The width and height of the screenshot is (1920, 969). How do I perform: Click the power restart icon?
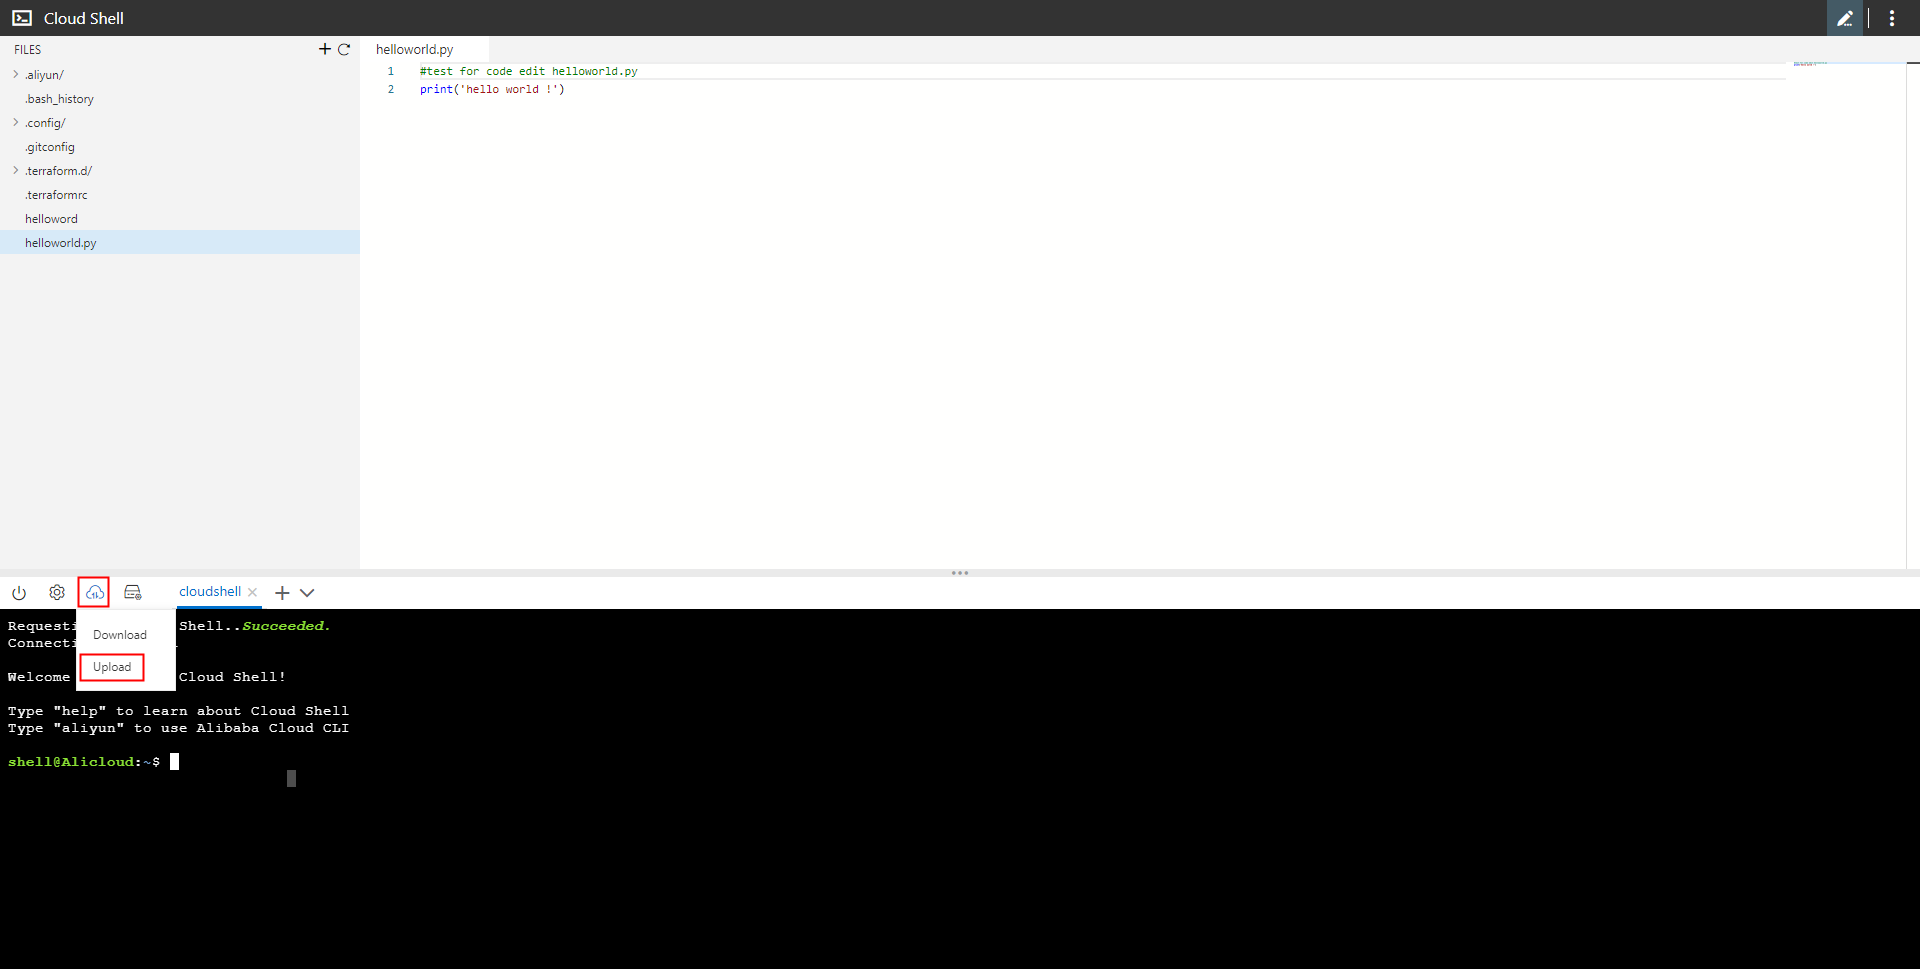click(x=19, y=592)
